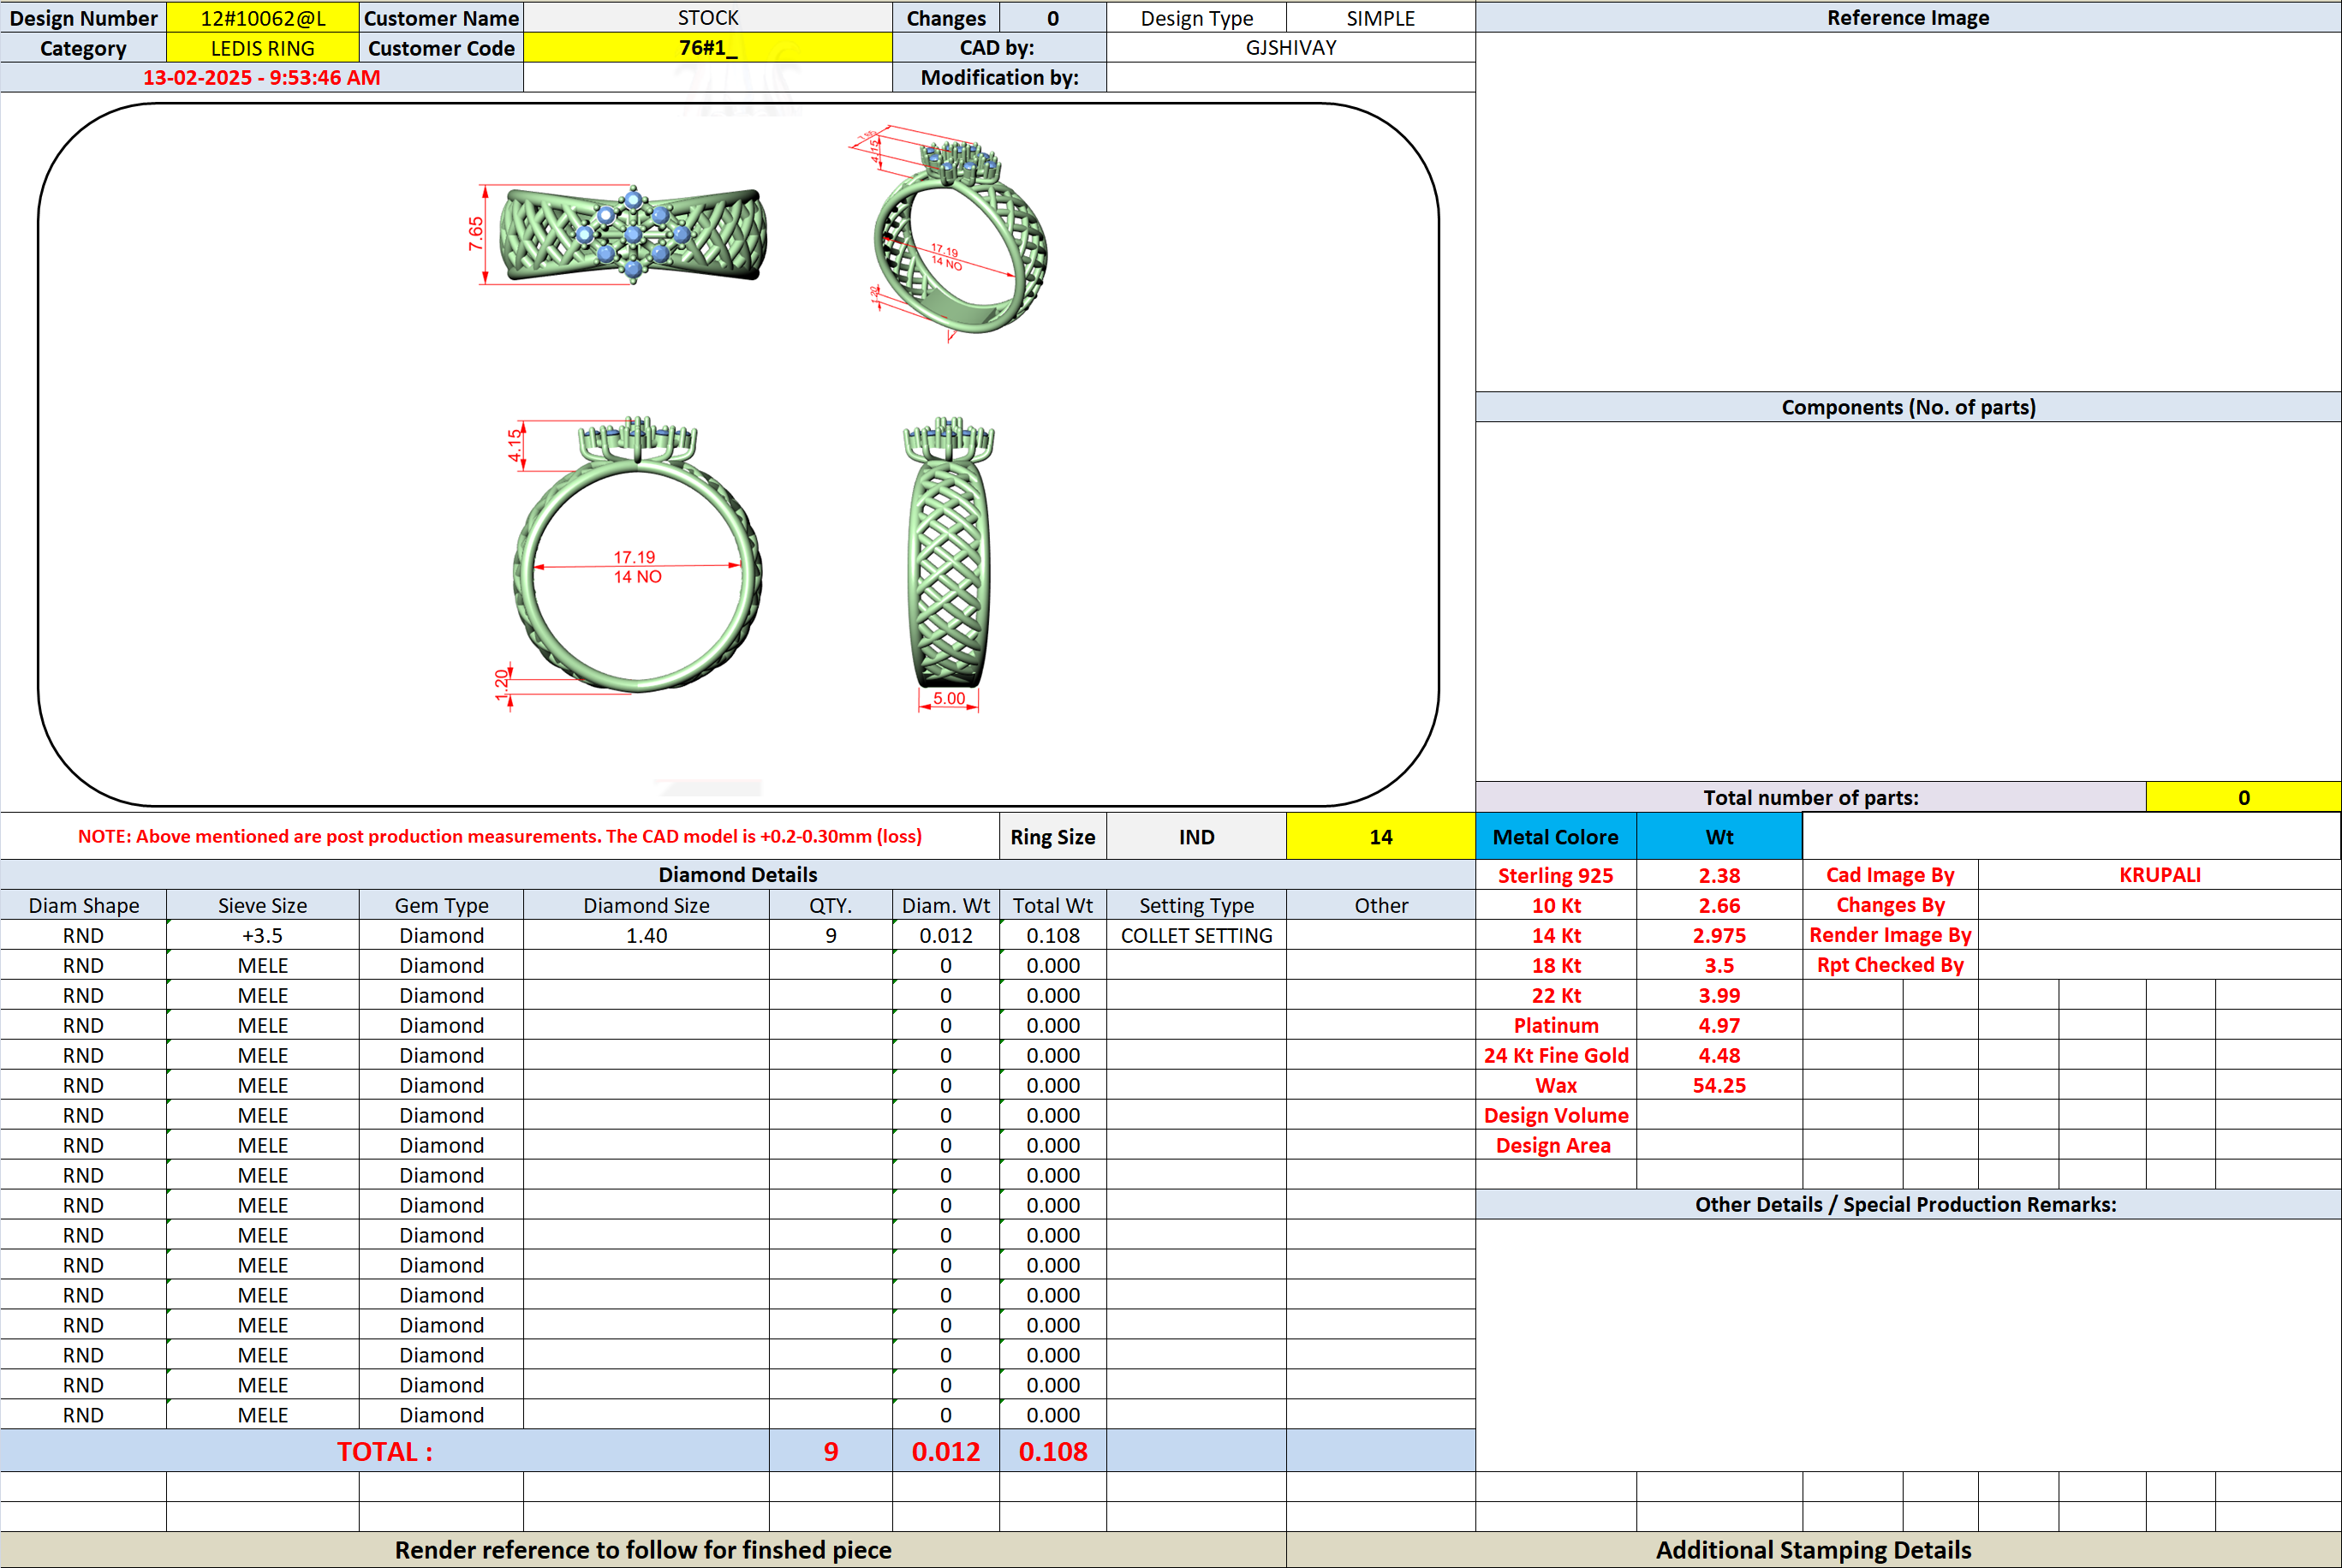Select the total quantity value 9

[x=830, y=1451]
